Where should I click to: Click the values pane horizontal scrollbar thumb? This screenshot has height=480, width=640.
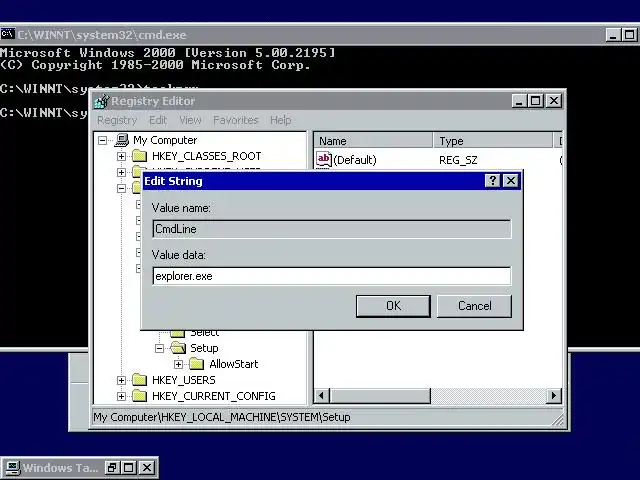(380, 396)
